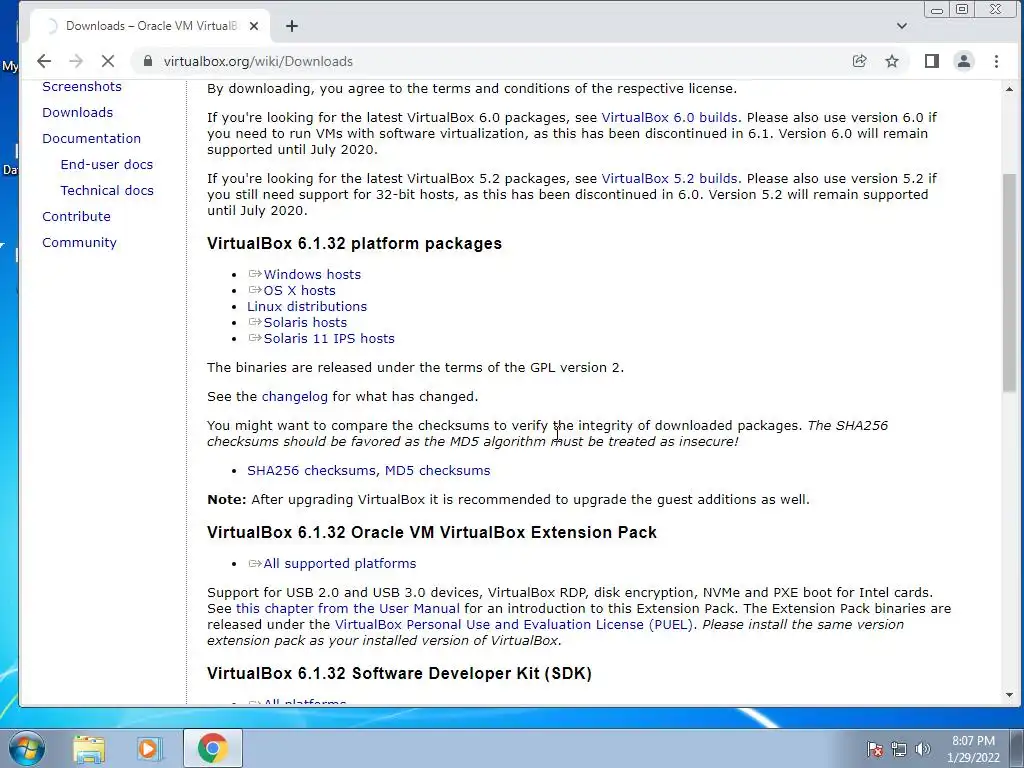Open a new tab with plus
This screenshot has width=1024, height=768.
pos(292,26)
